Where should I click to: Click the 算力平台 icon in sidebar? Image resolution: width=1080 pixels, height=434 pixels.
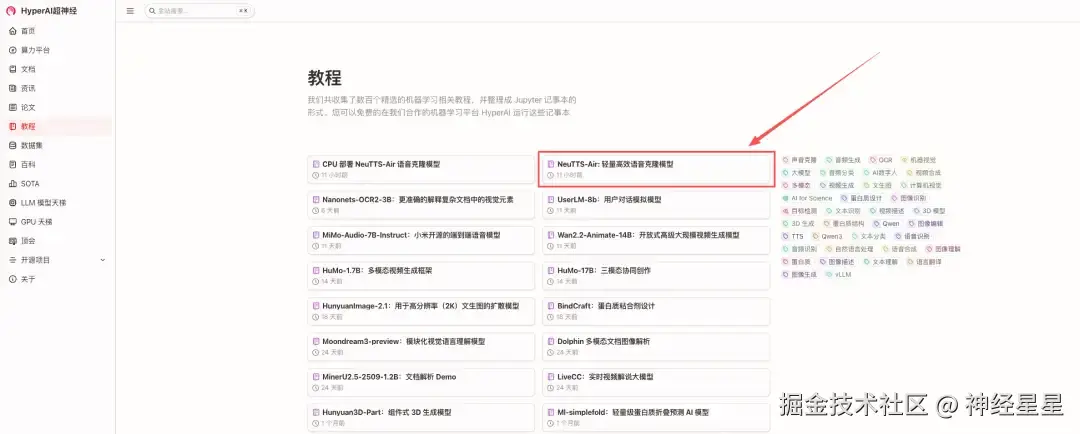pyautogui.click(x=12, y=50)
